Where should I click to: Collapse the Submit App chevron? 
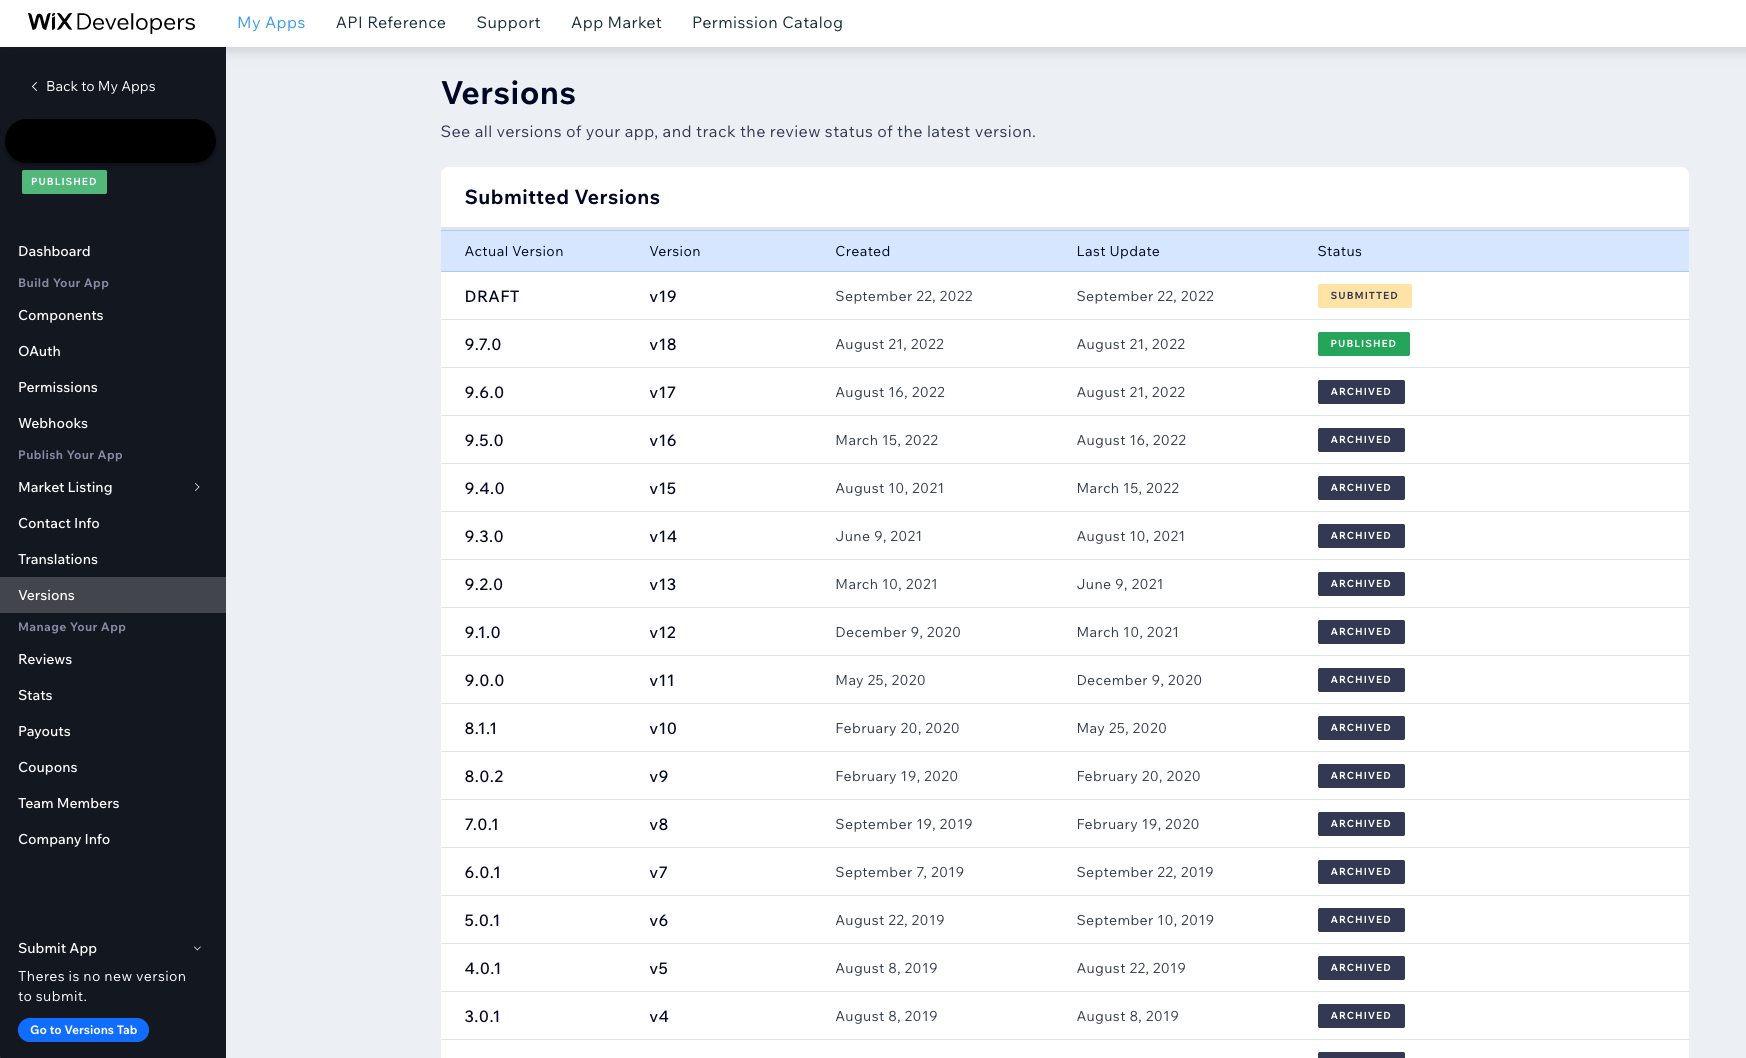(197, 948)
